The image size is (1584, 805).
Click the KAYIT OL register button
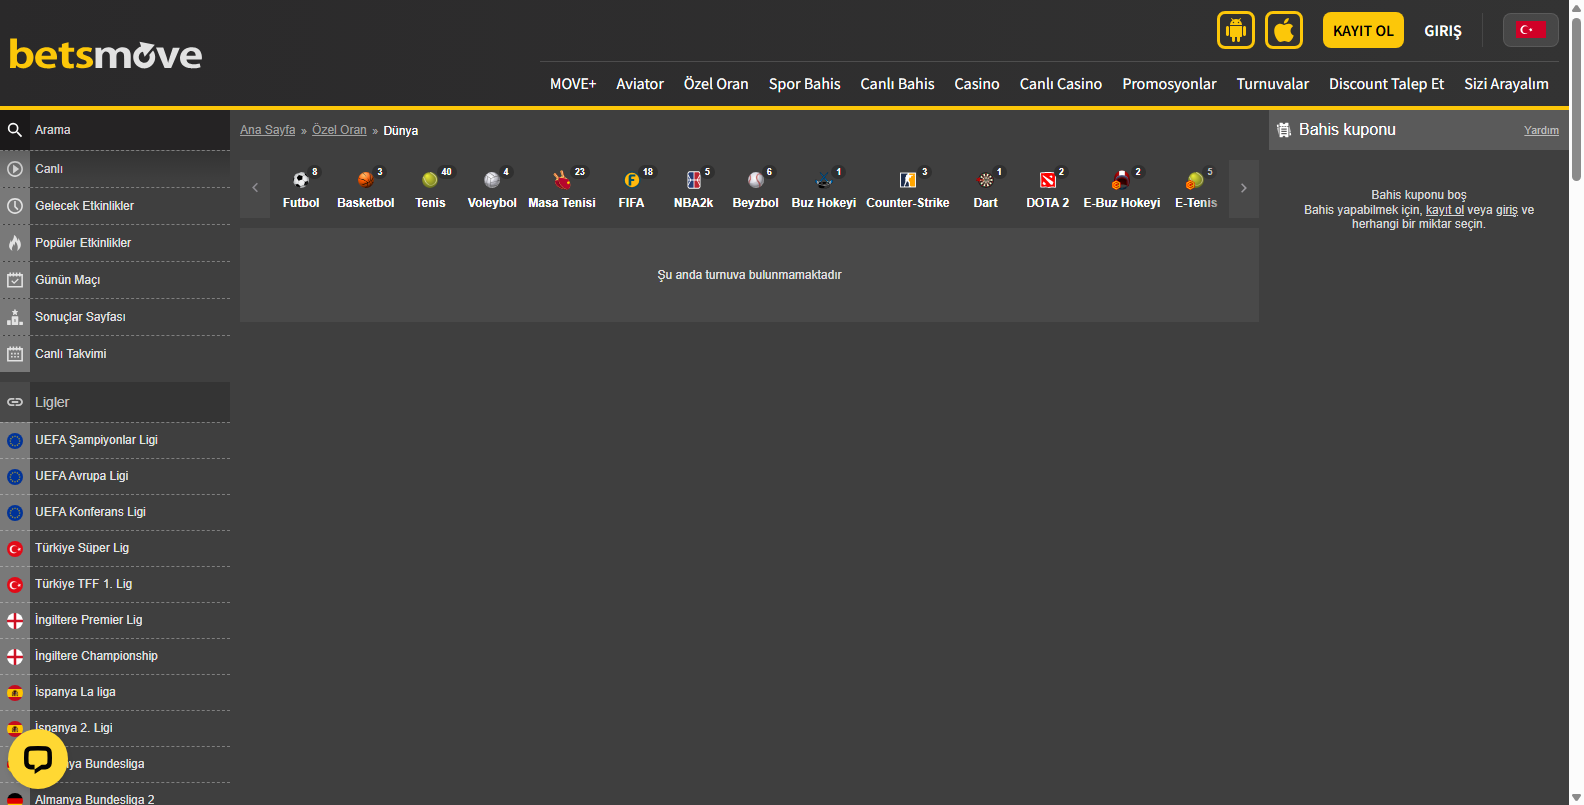coord(1363,30)
